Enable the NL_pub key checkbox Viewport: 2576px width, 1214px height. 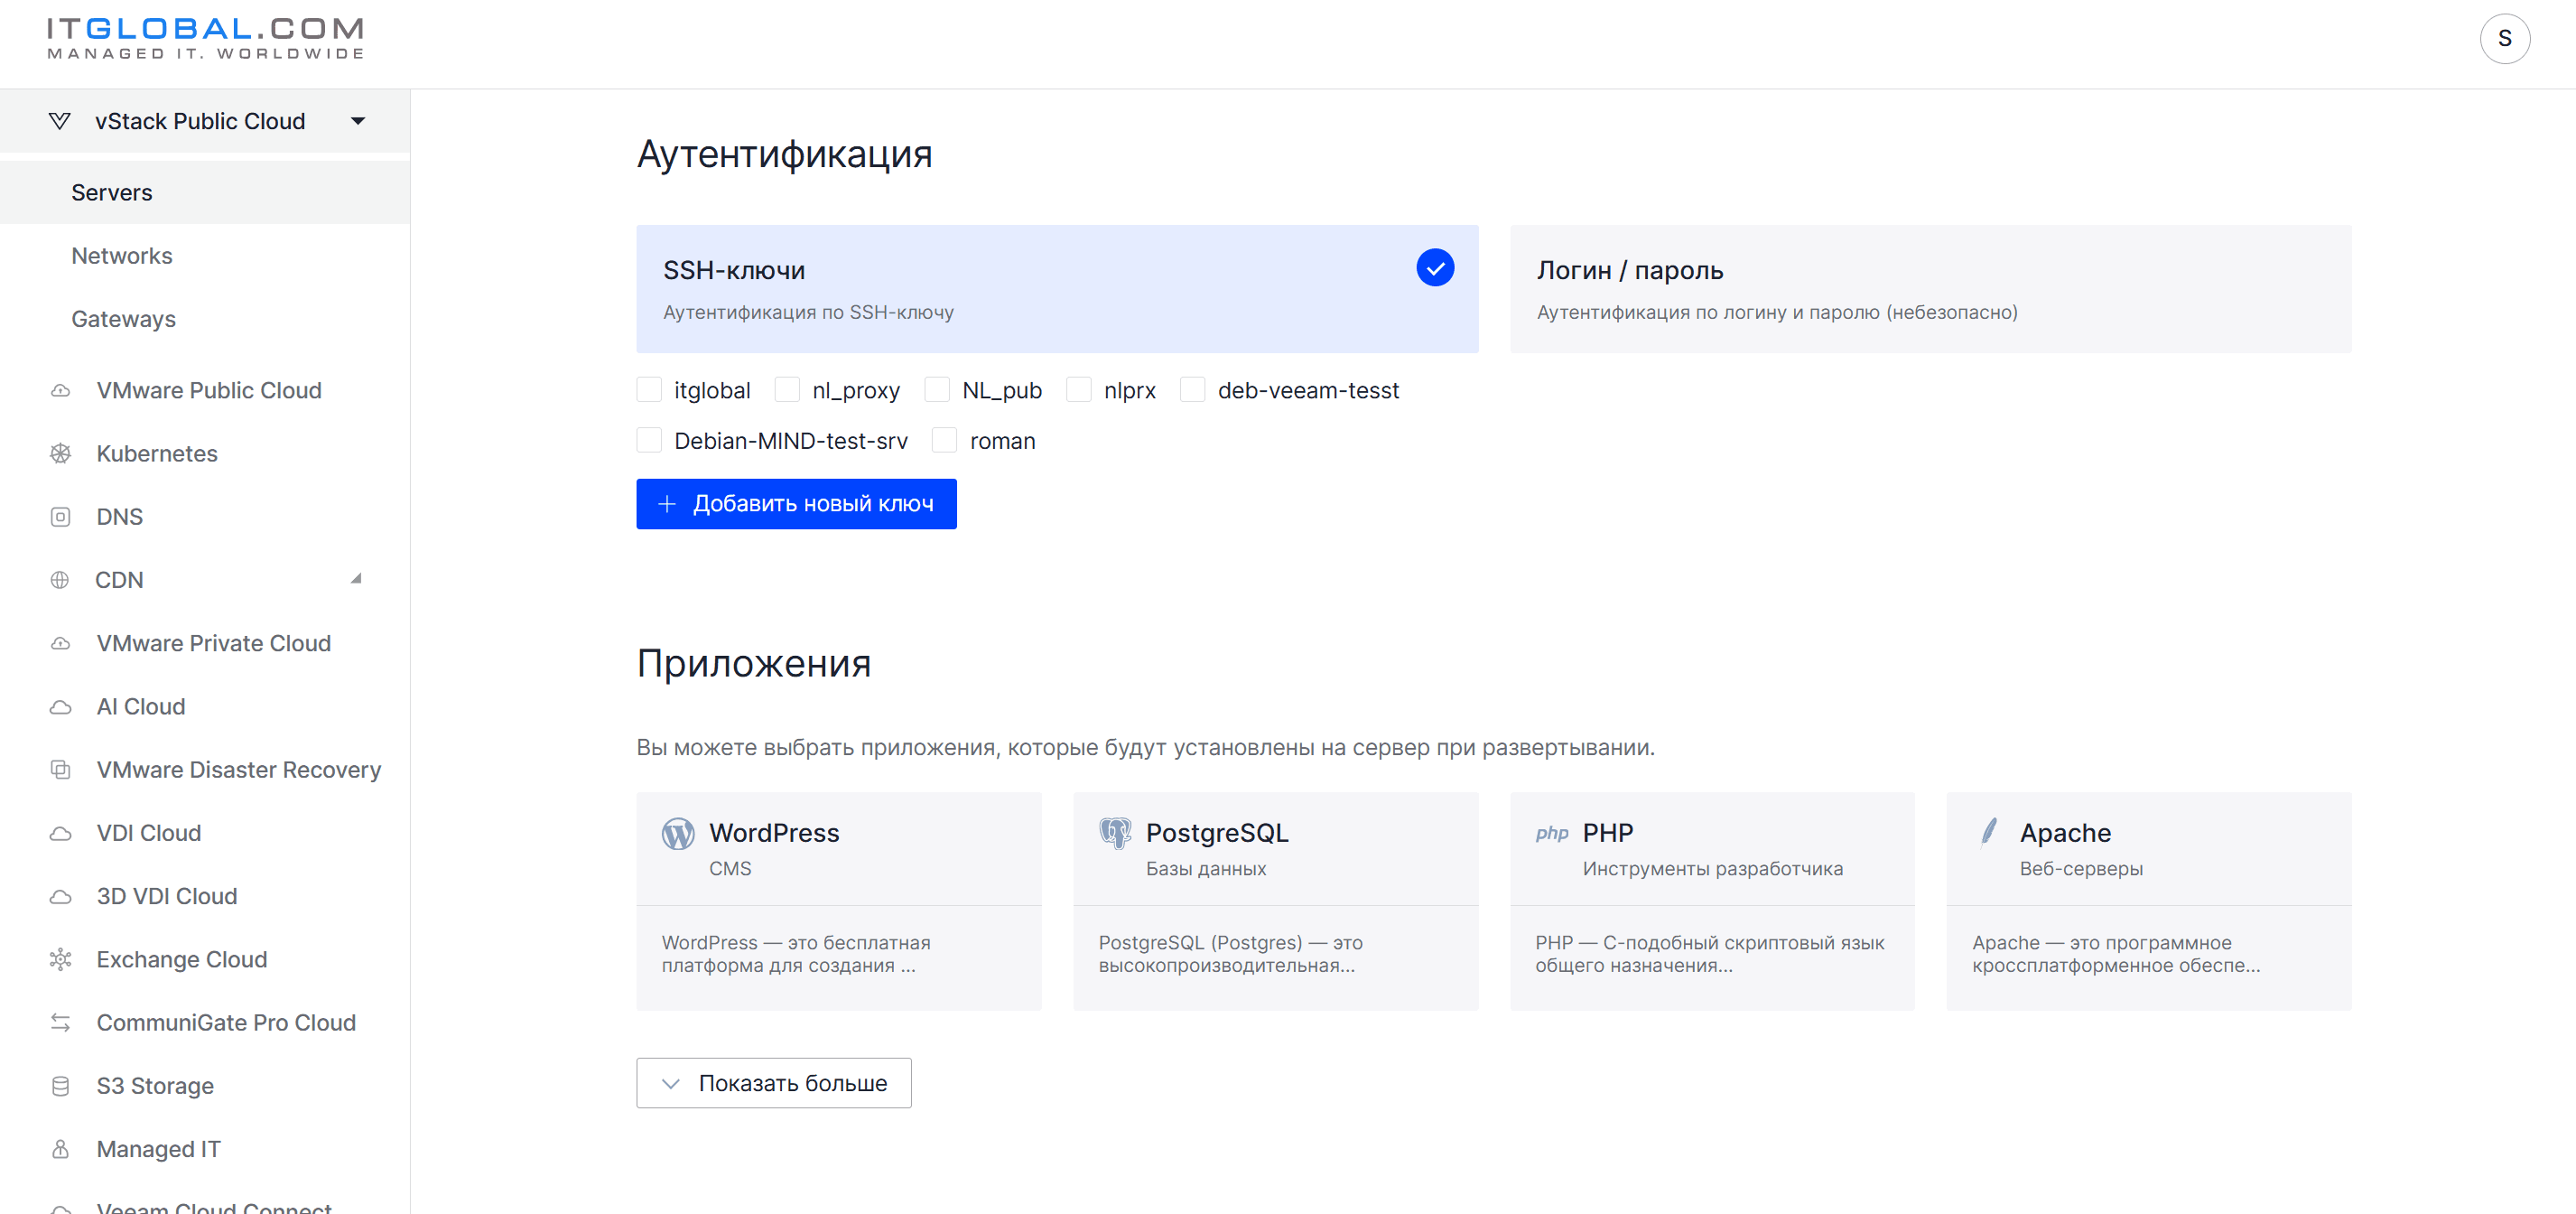point(937,390)
